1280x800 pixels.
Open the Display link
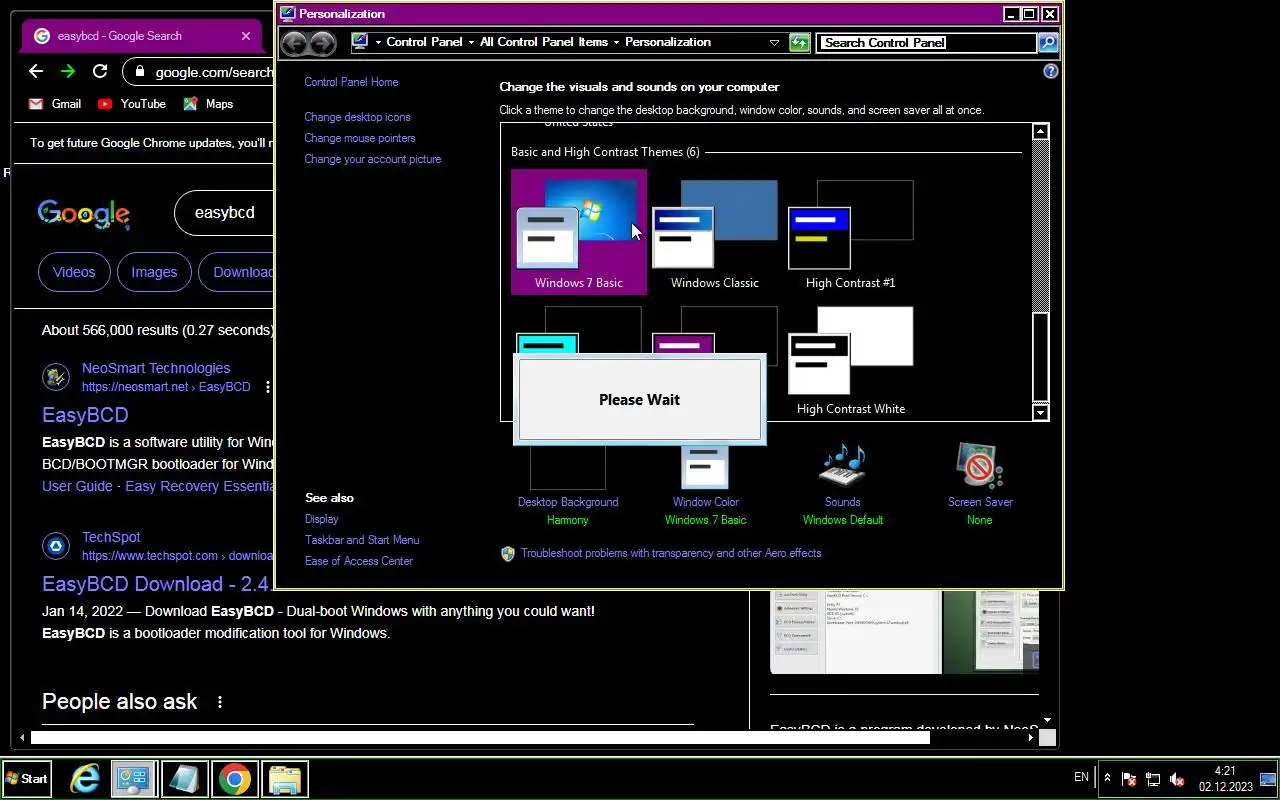tap(322, 519)
